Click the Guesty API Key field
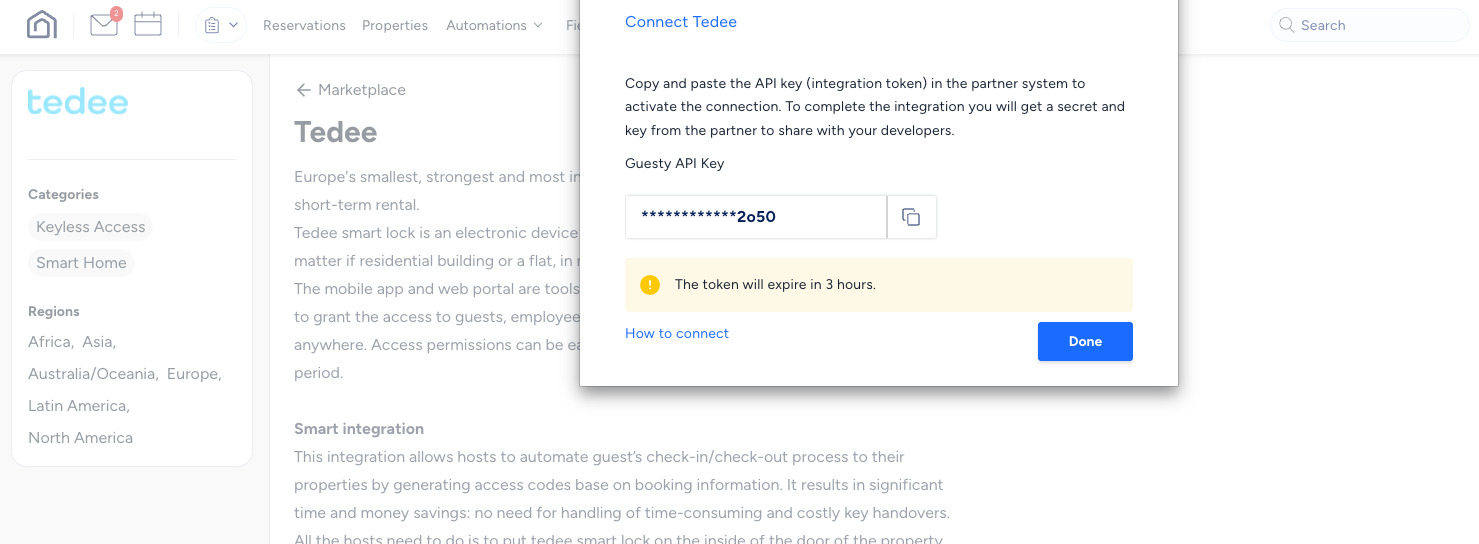Image resolution: width=1479 pixels, height=544 pixels. click(x=755, y=217)
